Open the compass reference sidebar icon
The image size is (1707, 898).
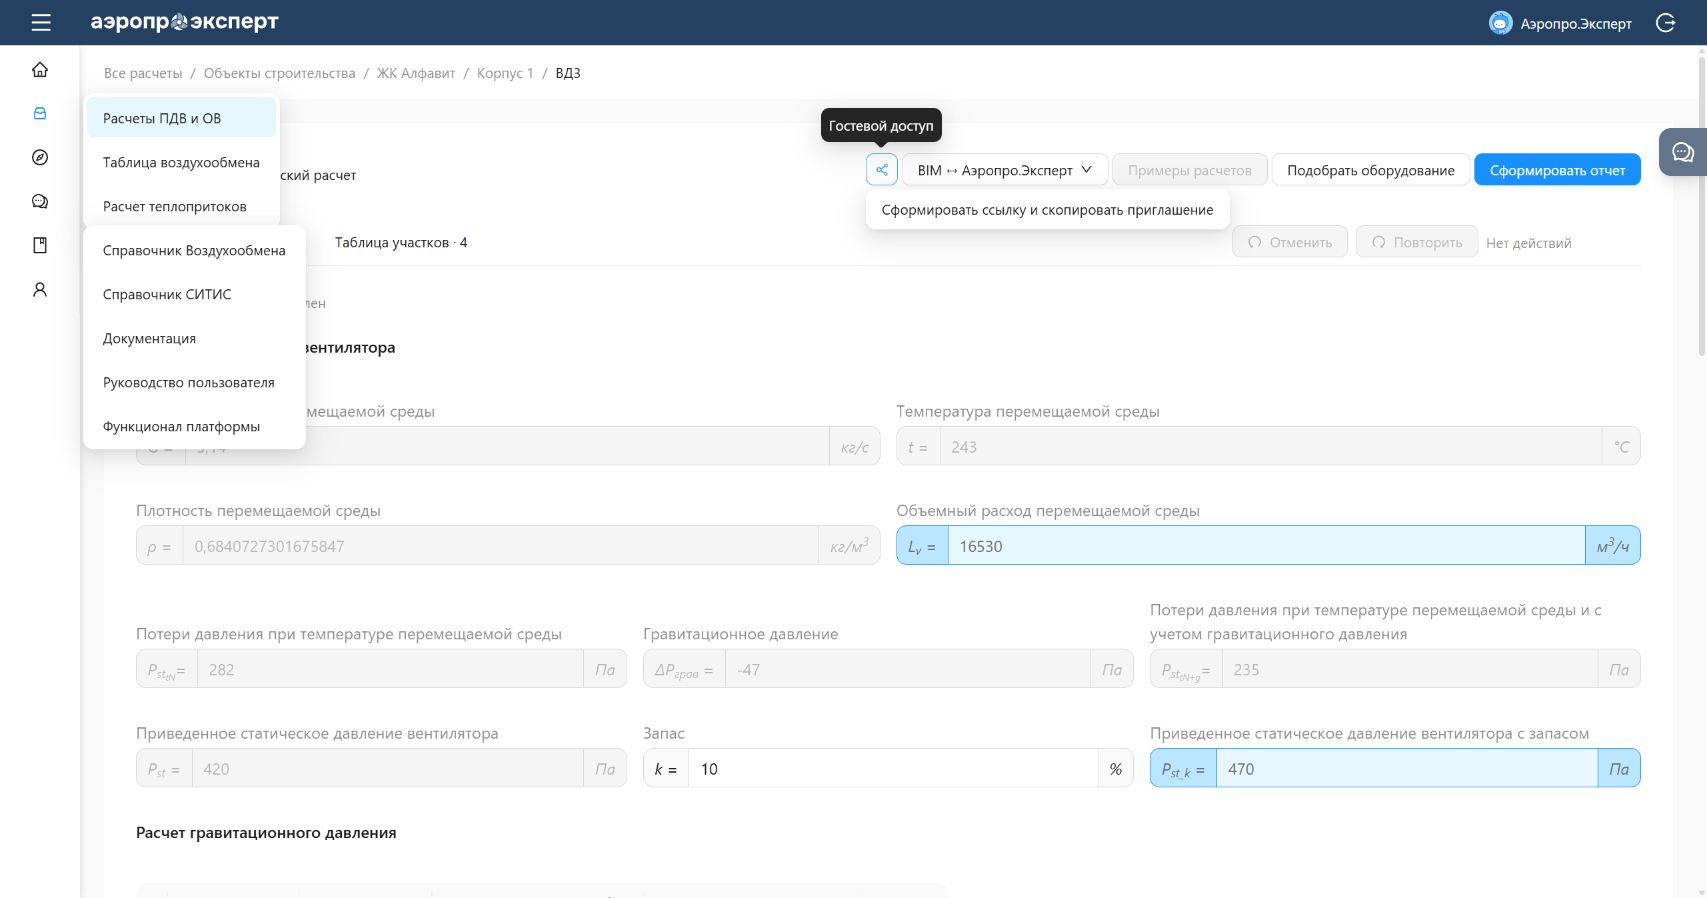pos(40,157)
